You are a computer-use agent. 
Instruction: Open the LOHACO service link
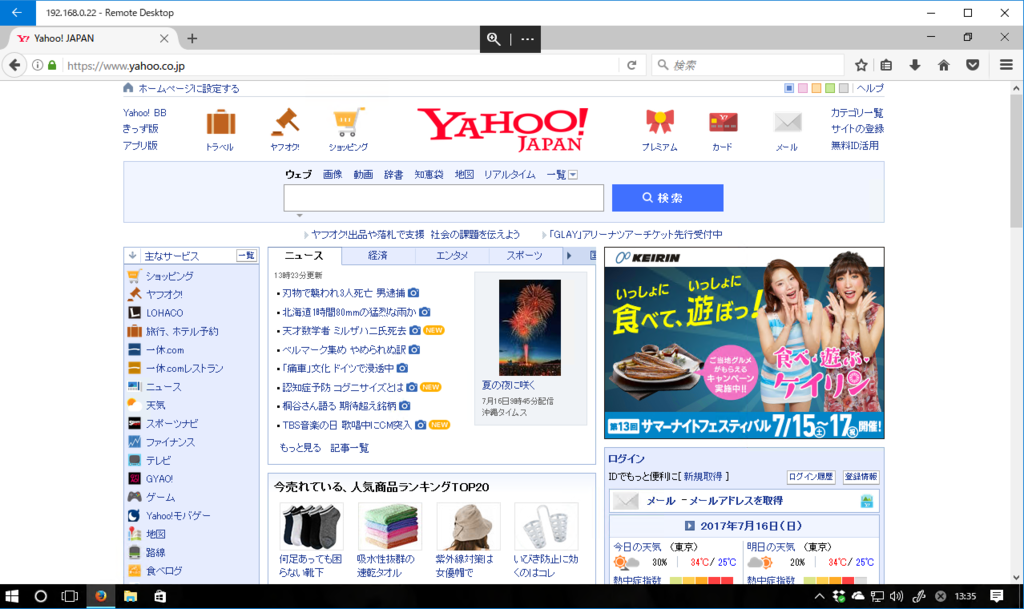pos(164,313)
